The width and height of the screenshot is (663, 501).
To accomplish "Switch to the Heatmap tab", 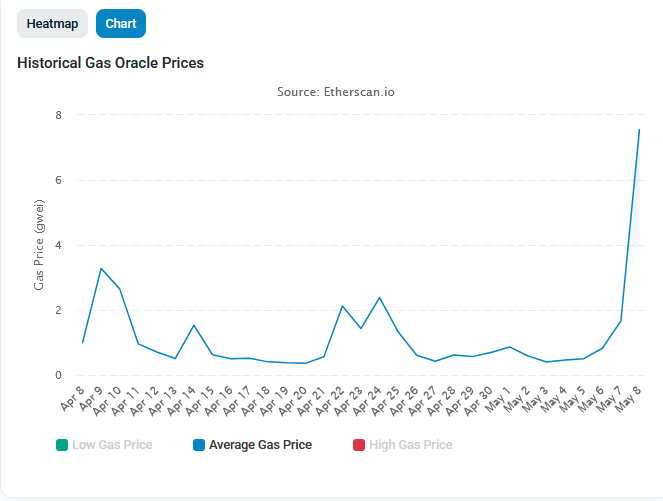I will (x=52, y=24).
